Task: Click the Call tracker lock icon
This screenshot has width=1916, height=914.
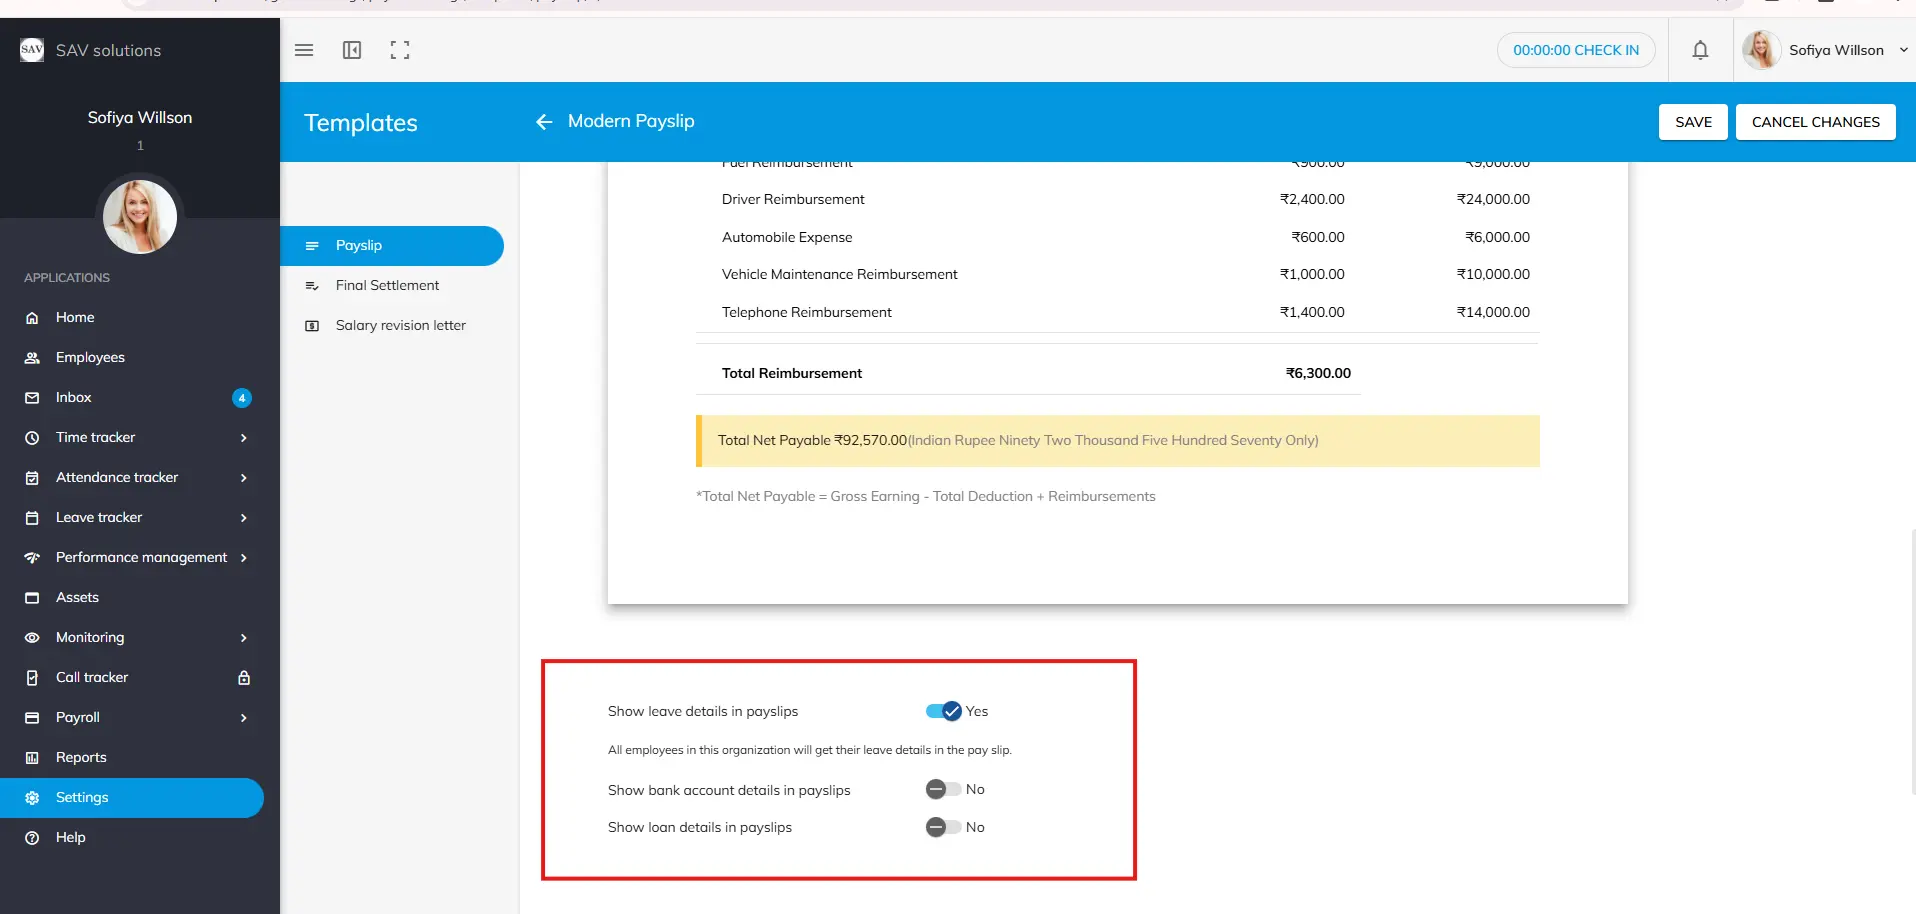Action: pos(243,678)
